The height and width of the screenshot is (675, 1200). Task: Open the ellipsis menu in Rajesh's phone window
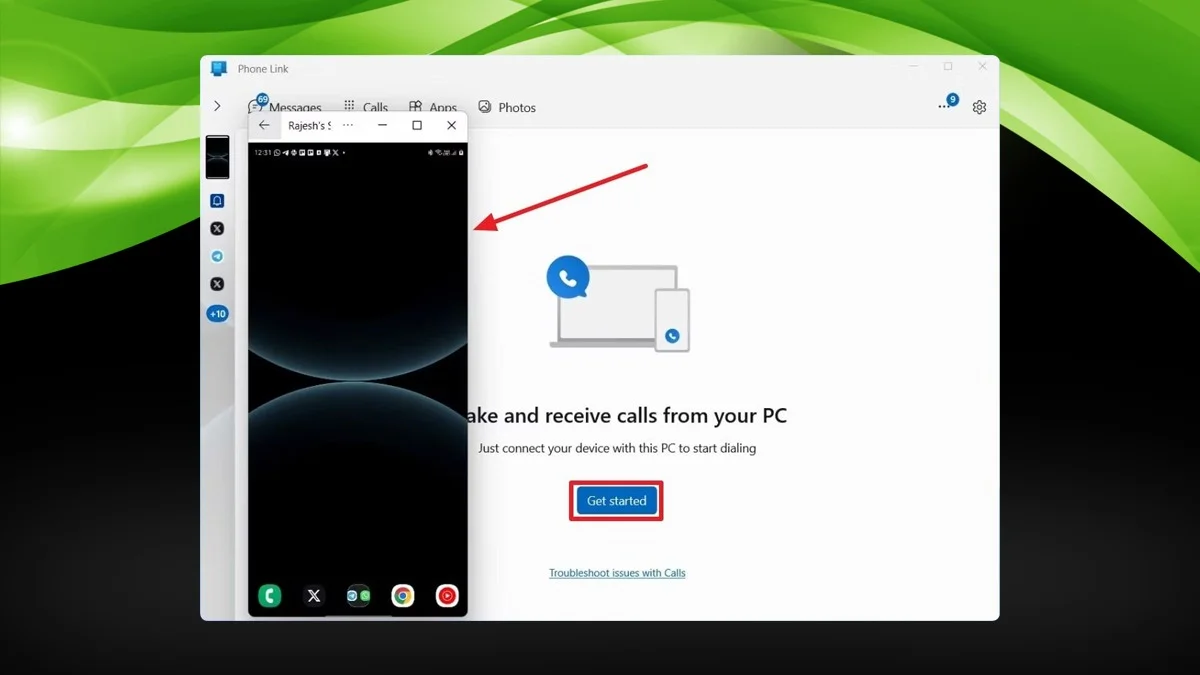347,125
